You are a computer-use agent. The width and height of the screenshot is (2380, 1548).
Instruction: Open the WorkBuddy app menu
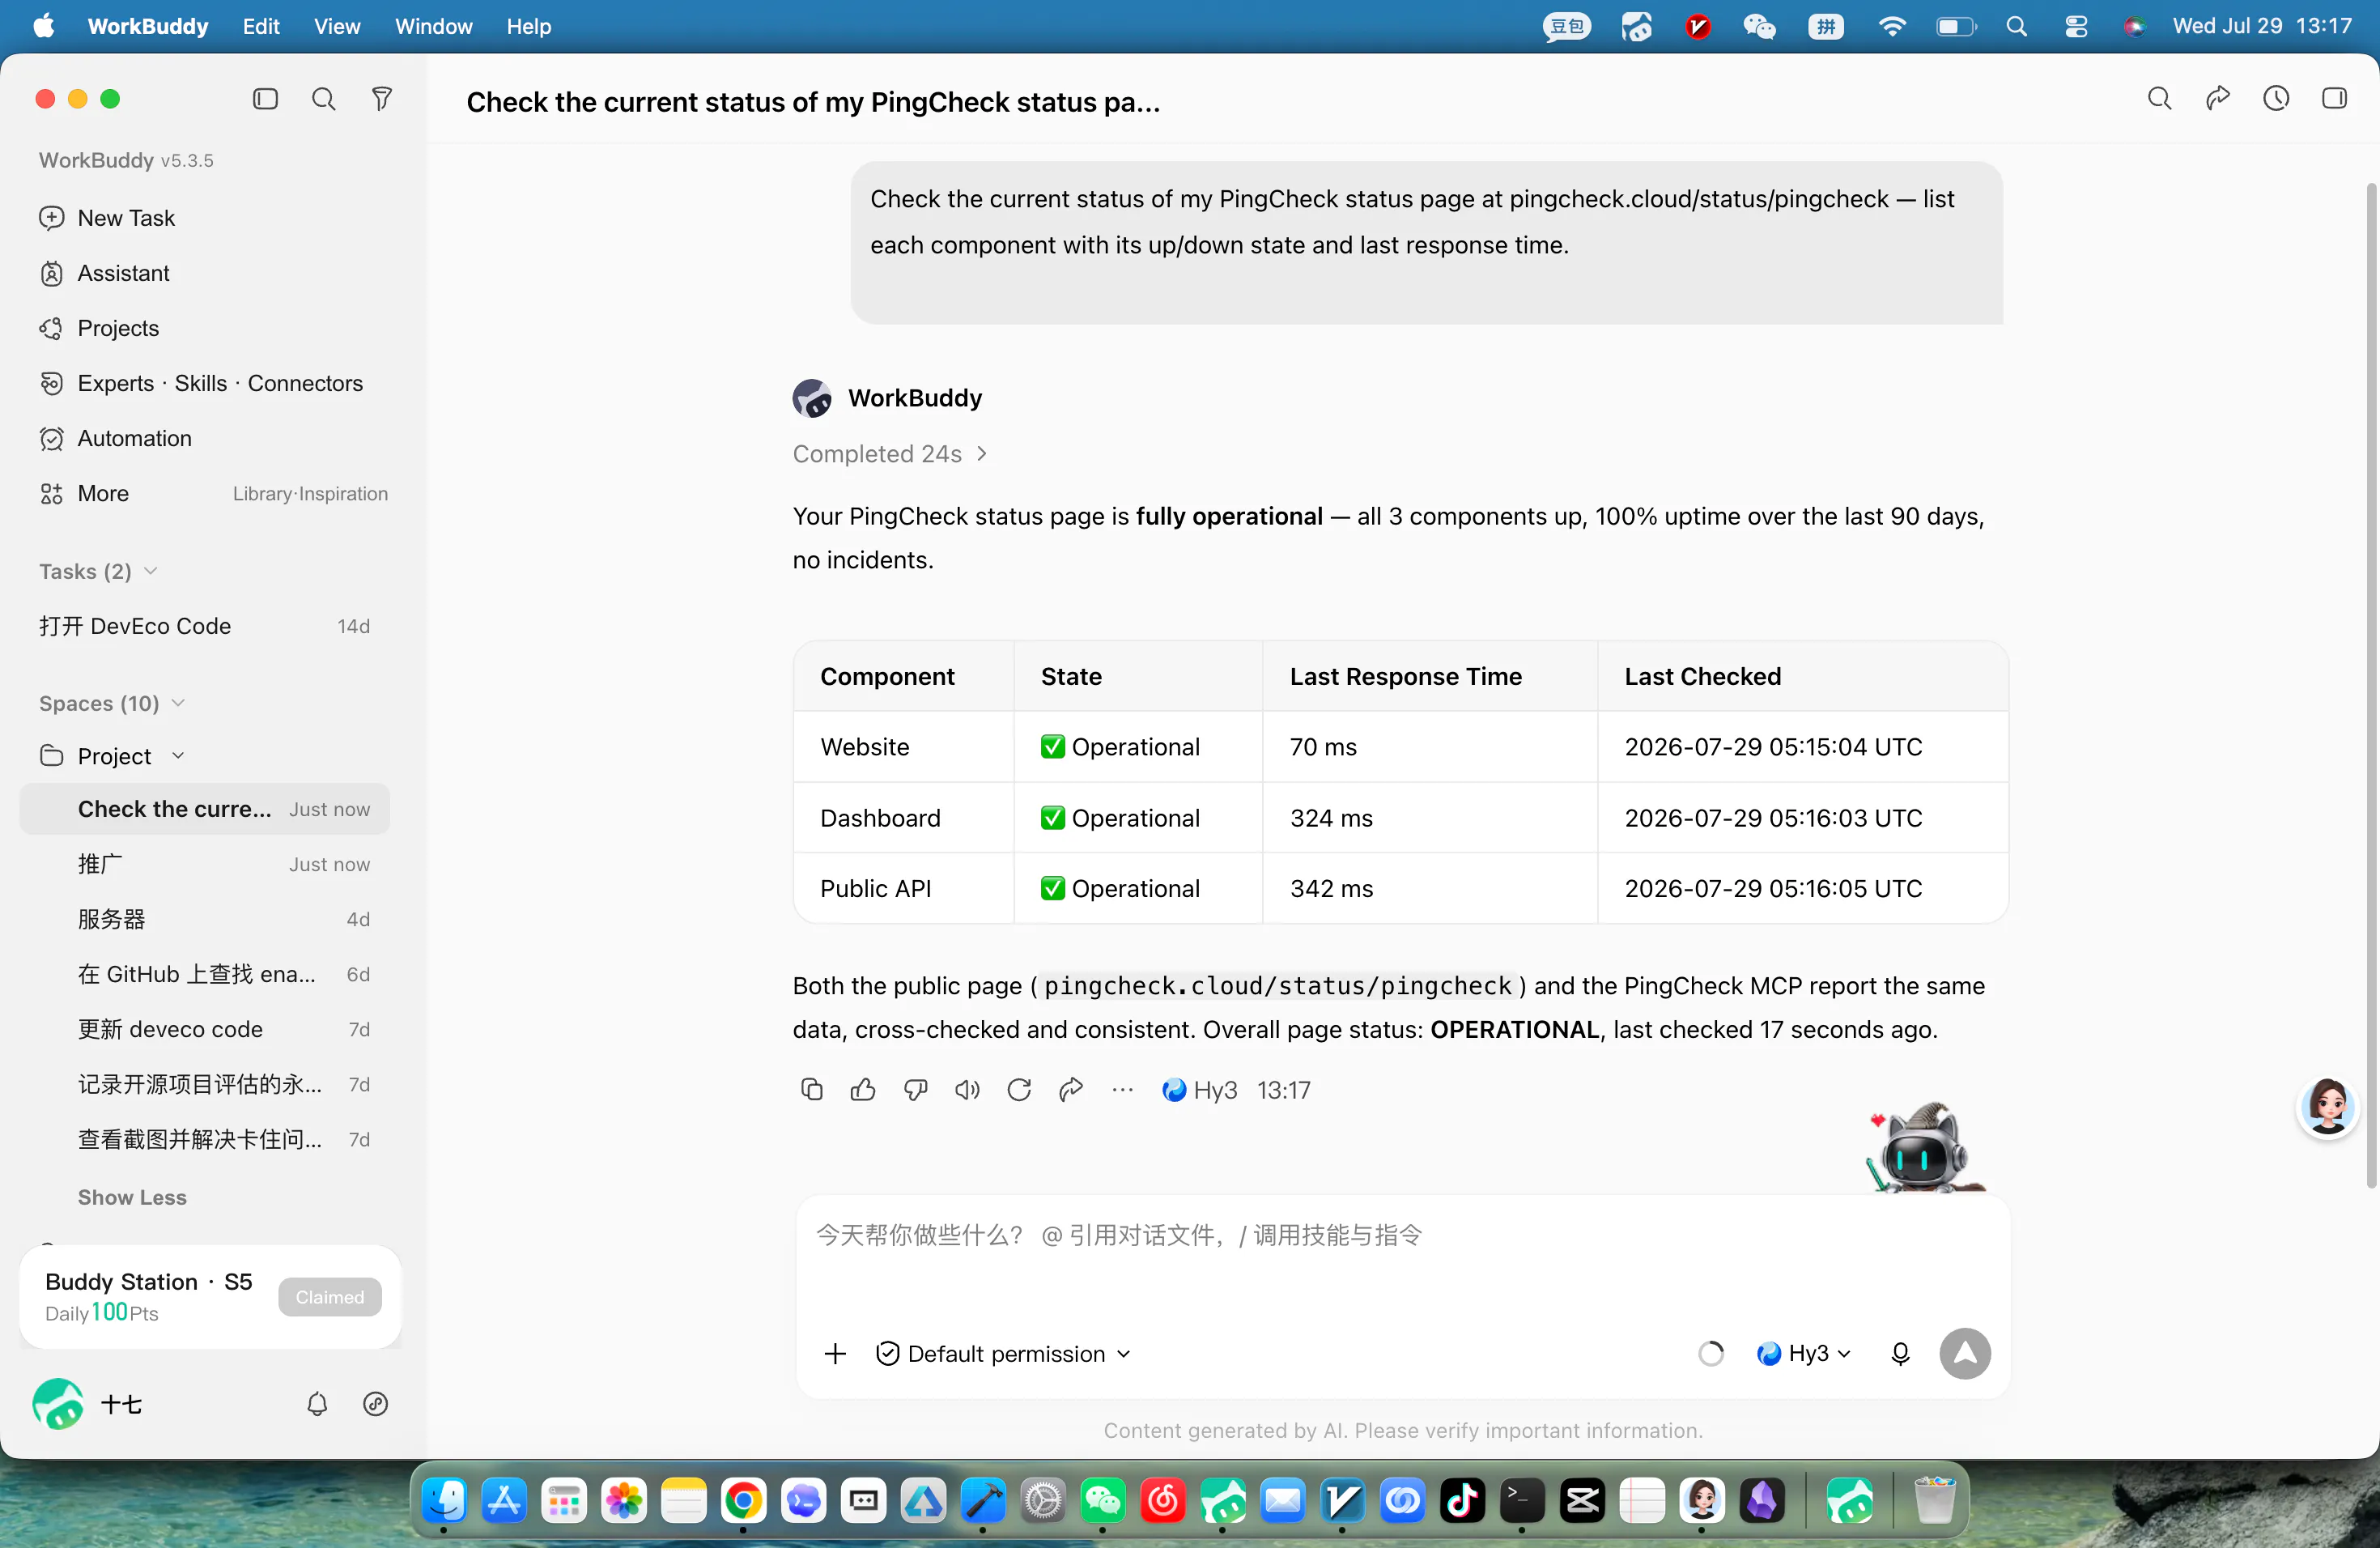click(148, 26)
